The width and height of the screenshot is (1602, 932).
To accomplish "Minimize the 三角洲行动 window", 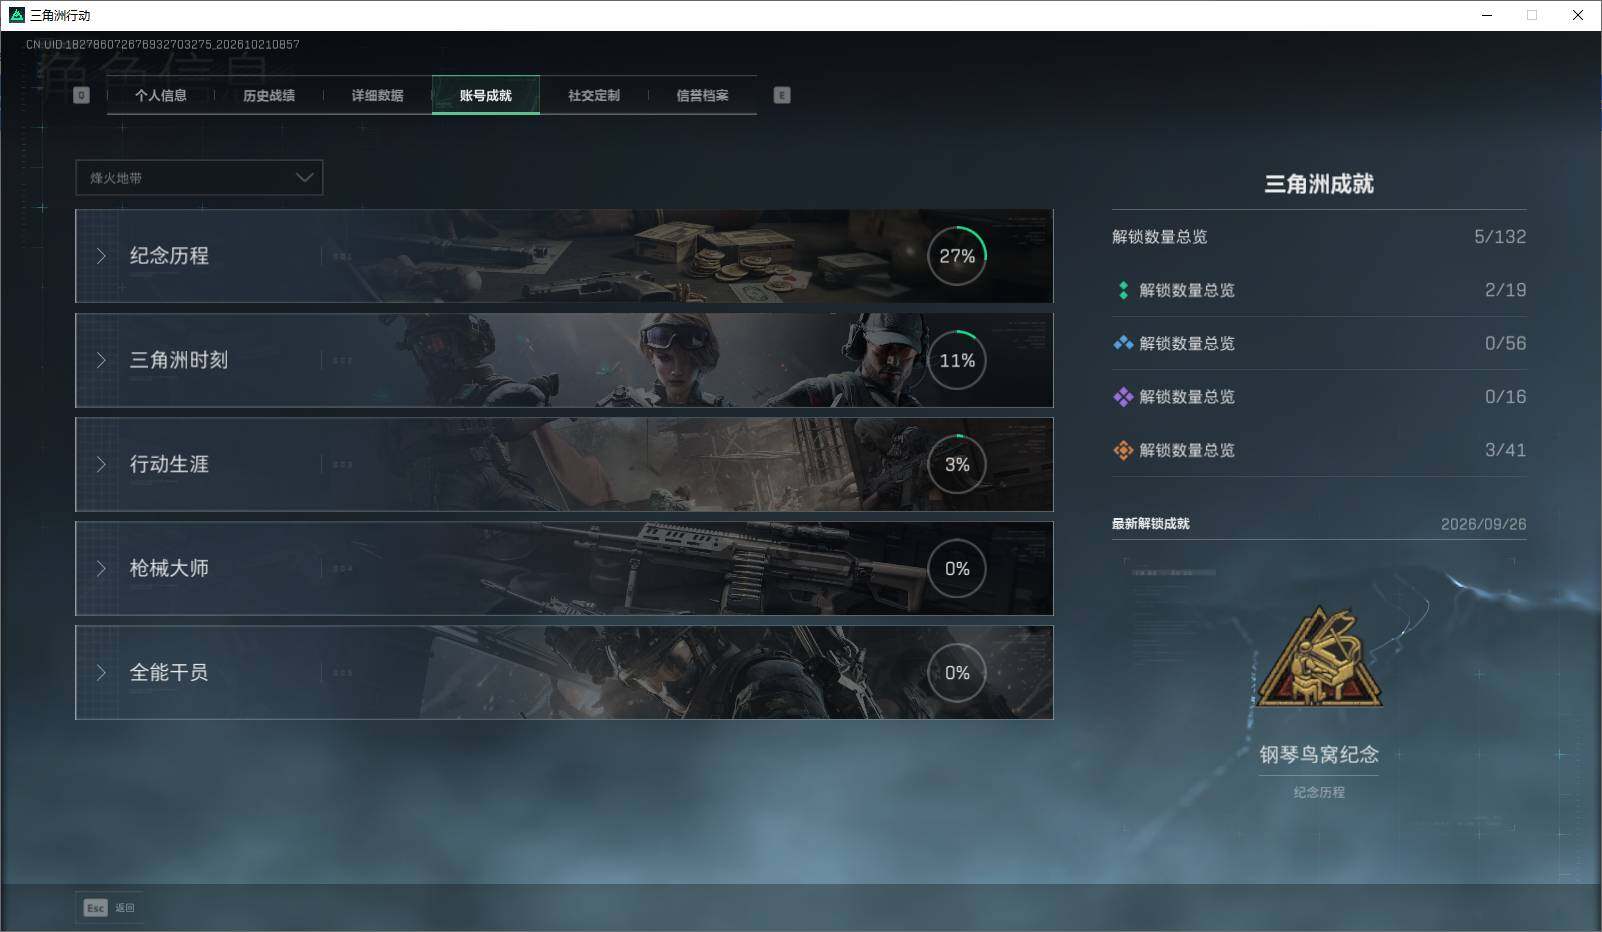I will (x=1487, y=15).
